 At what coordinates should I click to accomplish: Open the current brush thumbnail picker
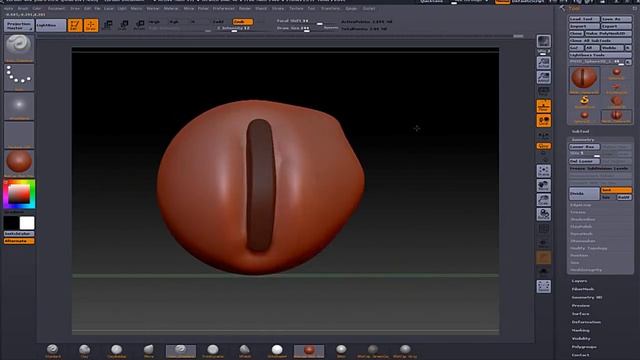19,48
